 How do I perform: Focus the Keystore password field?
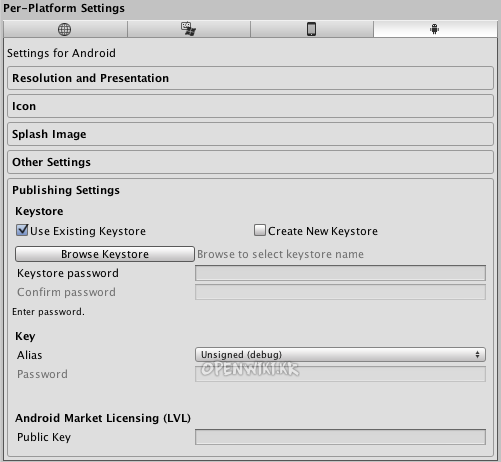coord(340,273)
